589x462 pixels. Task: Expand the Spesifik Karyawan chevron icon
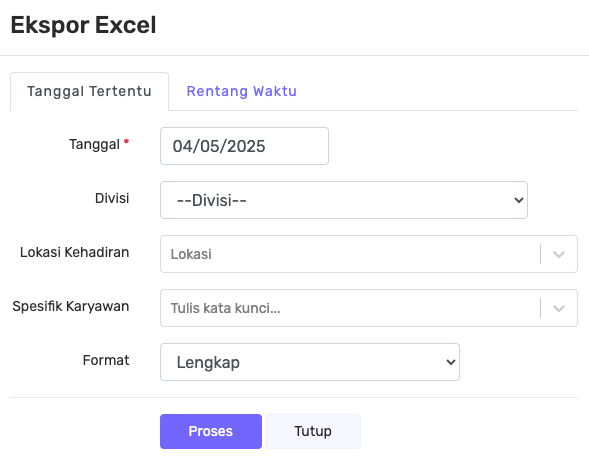(x=559, y=308)
